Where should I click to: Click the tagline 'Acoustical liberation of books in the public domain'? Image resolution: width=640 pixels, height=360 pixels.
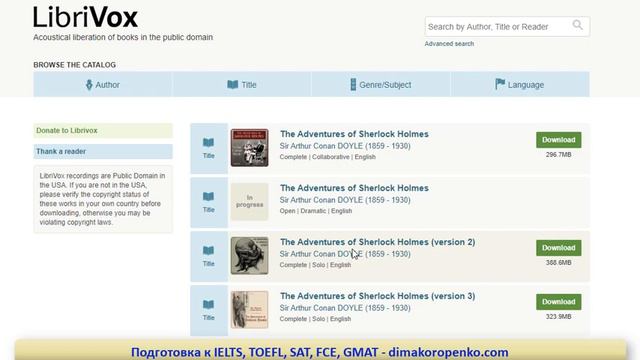(123, 37)
